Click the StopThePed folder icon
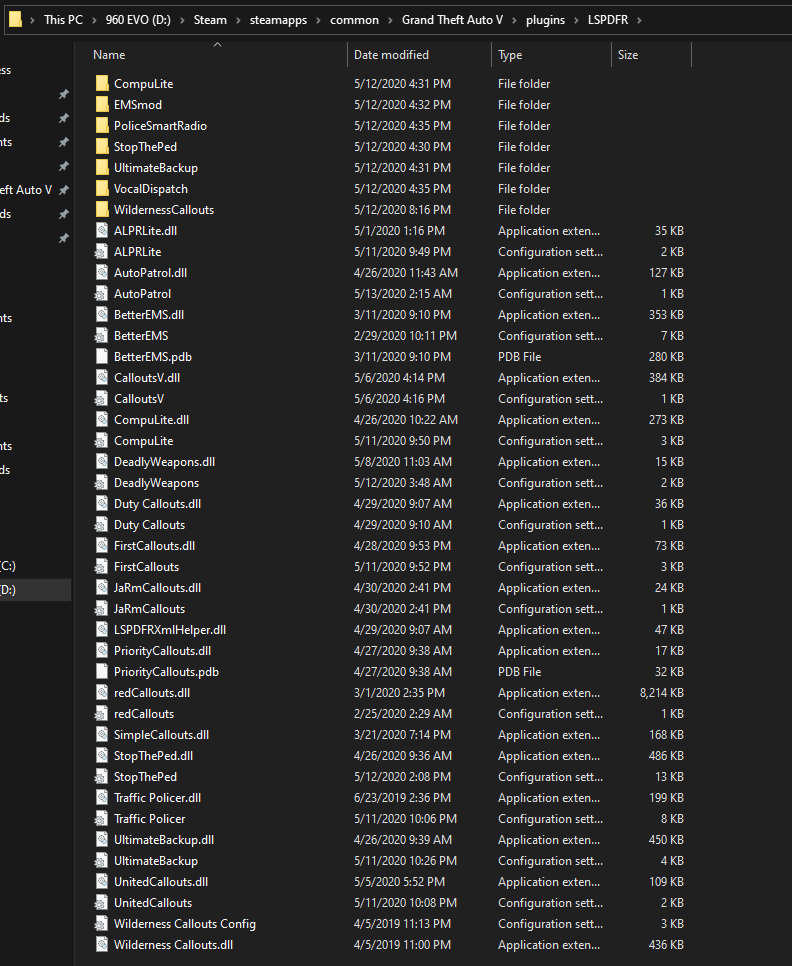Viewport: 792px width, 966px height. [x=102, y=147]
